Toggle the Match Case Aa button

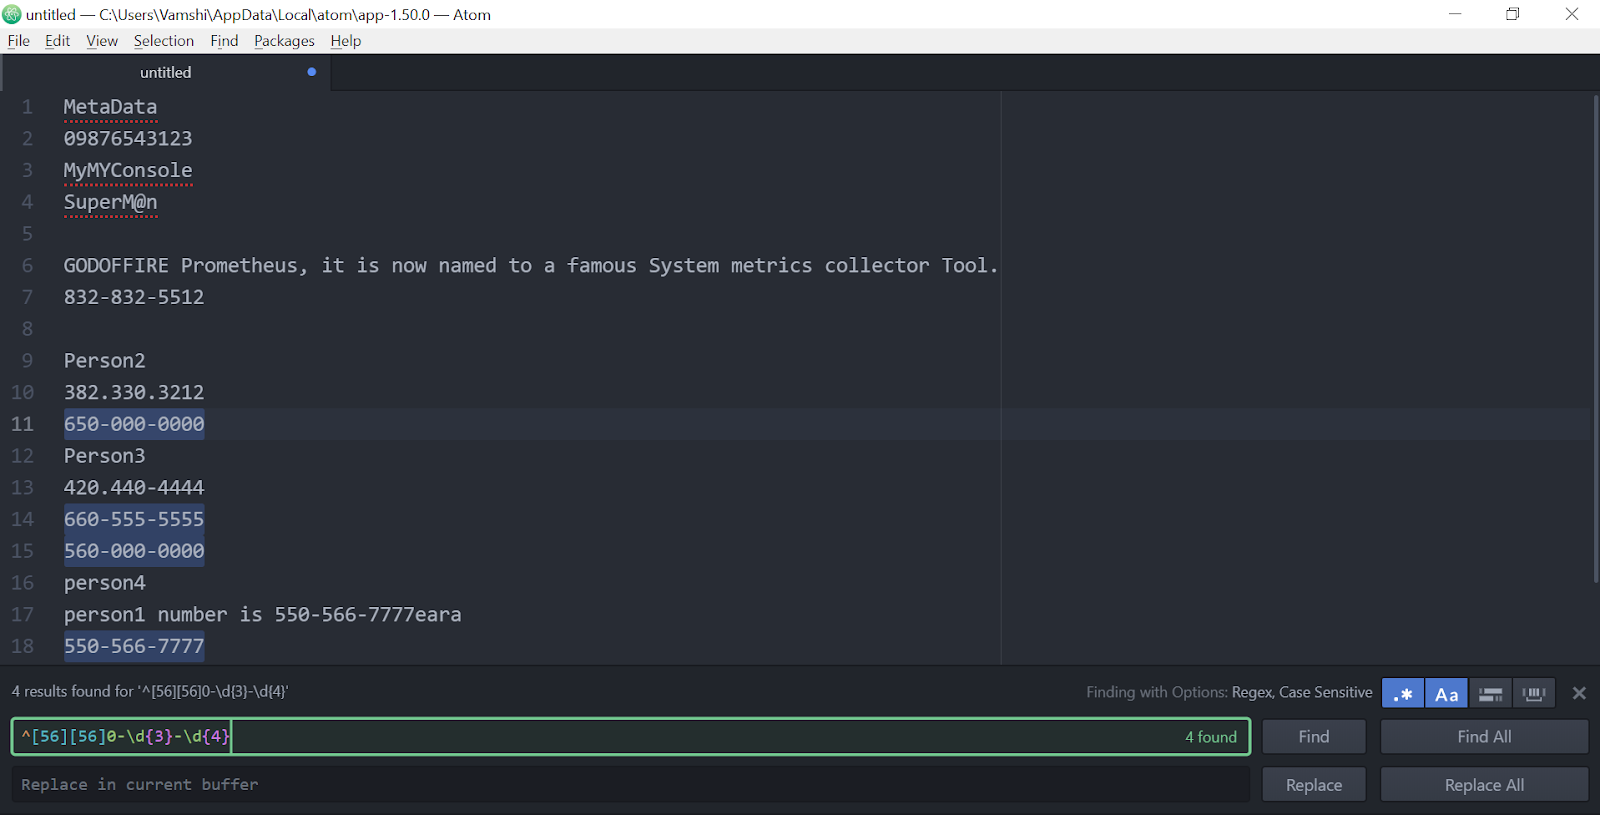(1446, 693)
